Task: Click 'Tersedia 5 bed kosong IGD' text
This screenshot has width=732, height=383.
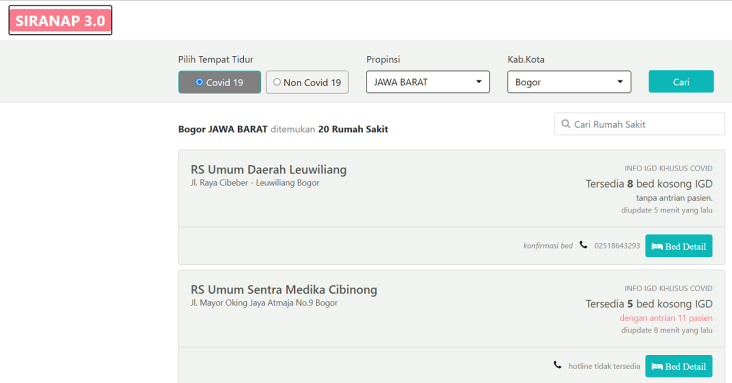Action: [x=649, y=304]
